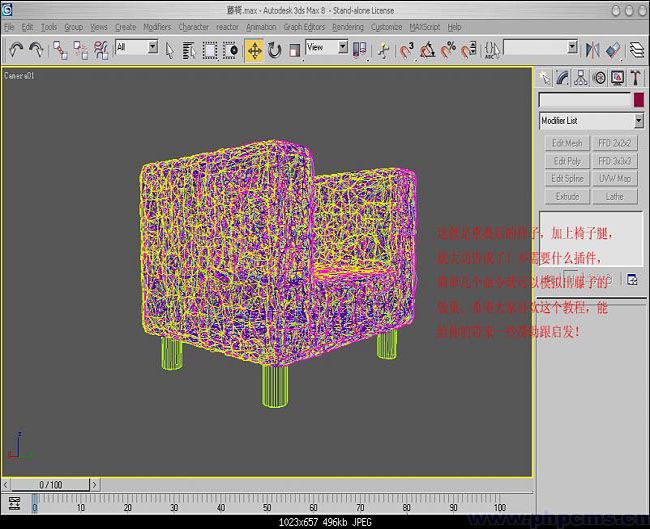The image size is (650, 529).
Task: Open the Rendering menu
Action: [x=348, y=27]
